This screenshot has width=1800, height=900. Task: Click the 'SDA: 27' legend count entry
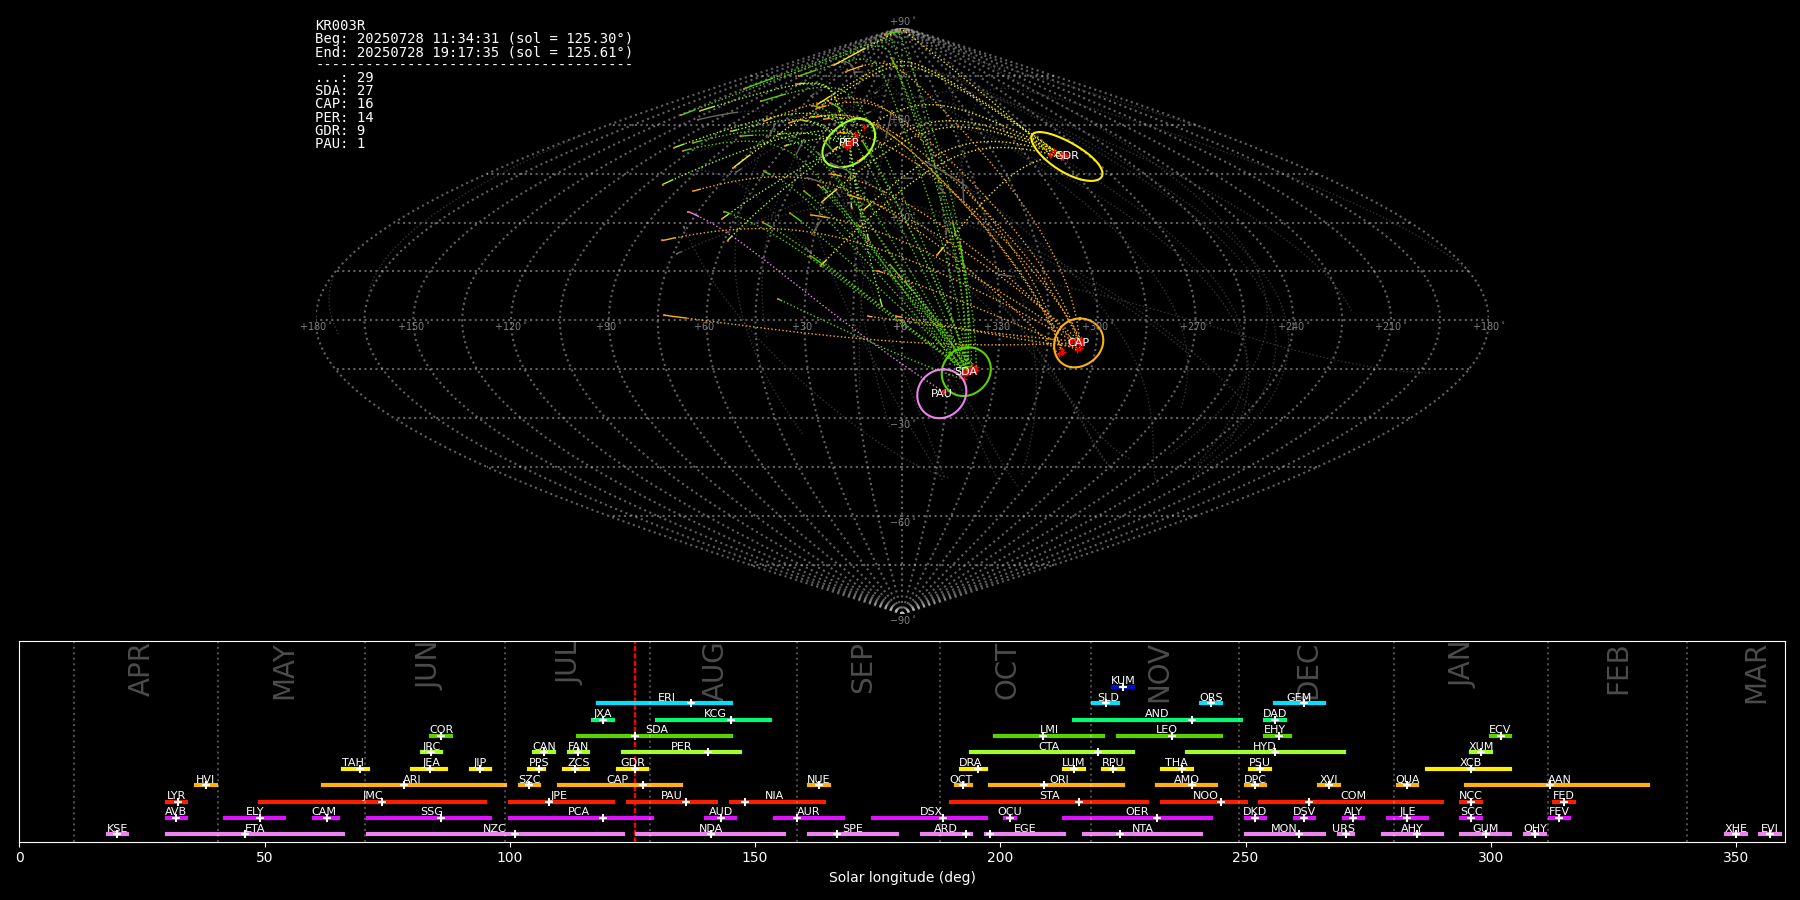pos(344,91)
